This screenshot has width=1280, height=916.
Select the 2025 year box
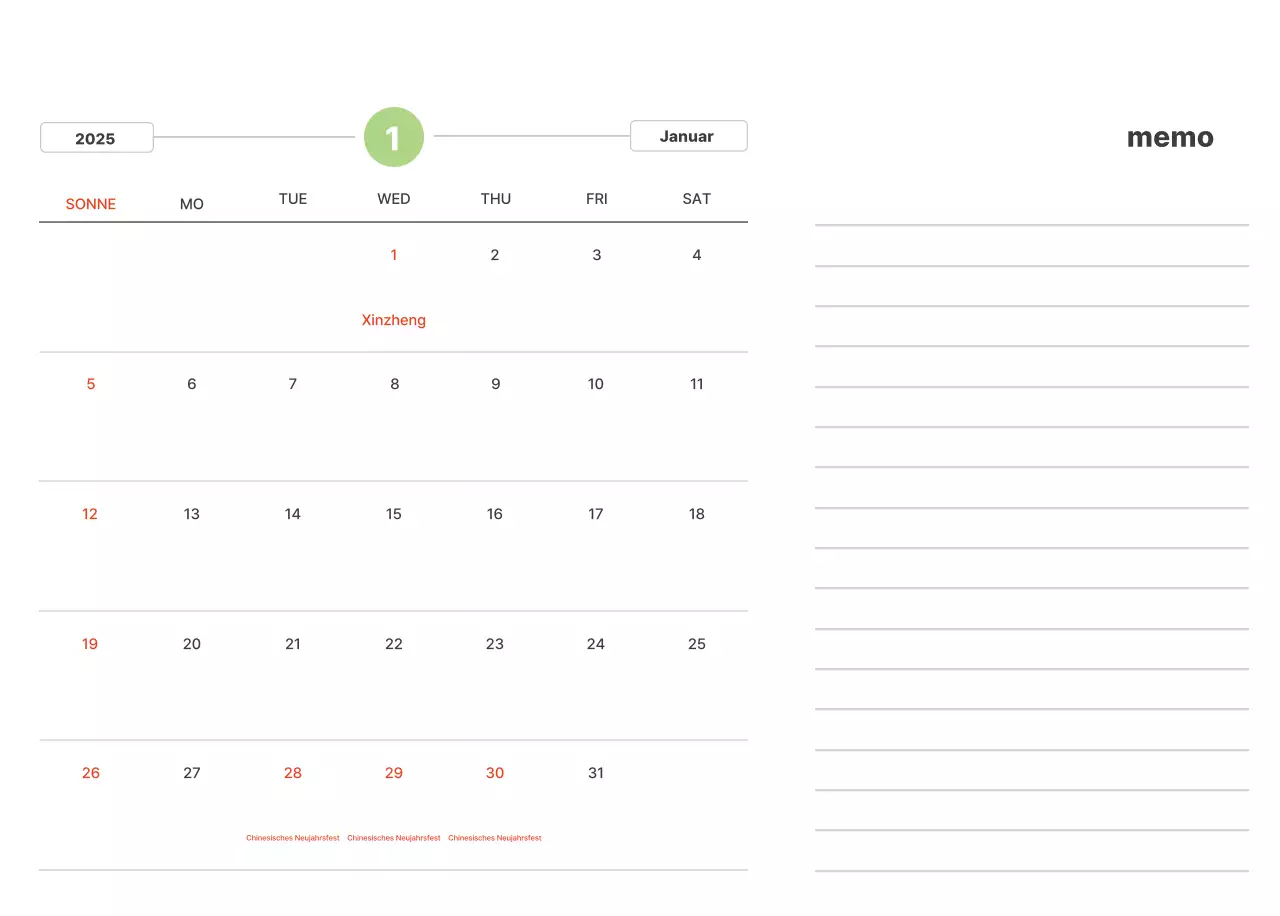tap(96, 138)
